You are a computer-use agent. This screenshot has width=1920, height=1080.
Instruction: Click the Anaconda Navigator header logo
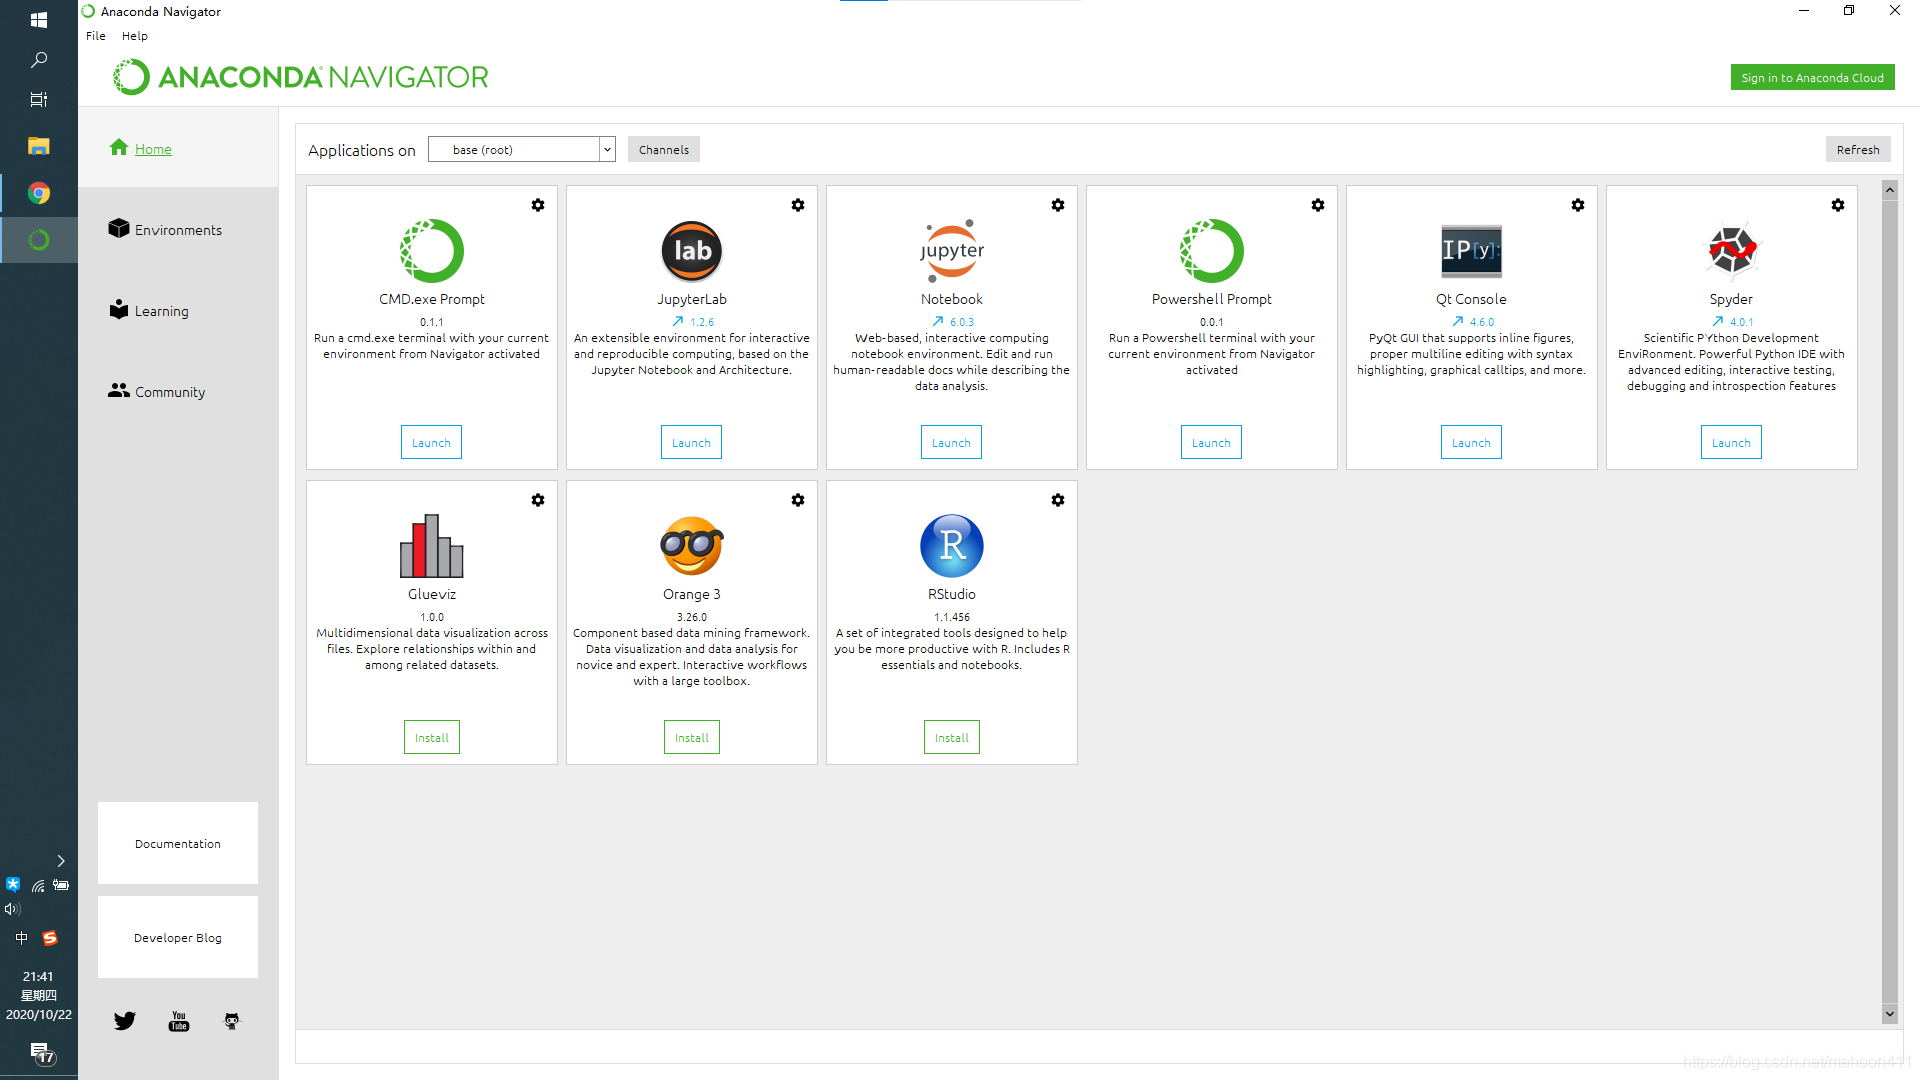[300, 77]
